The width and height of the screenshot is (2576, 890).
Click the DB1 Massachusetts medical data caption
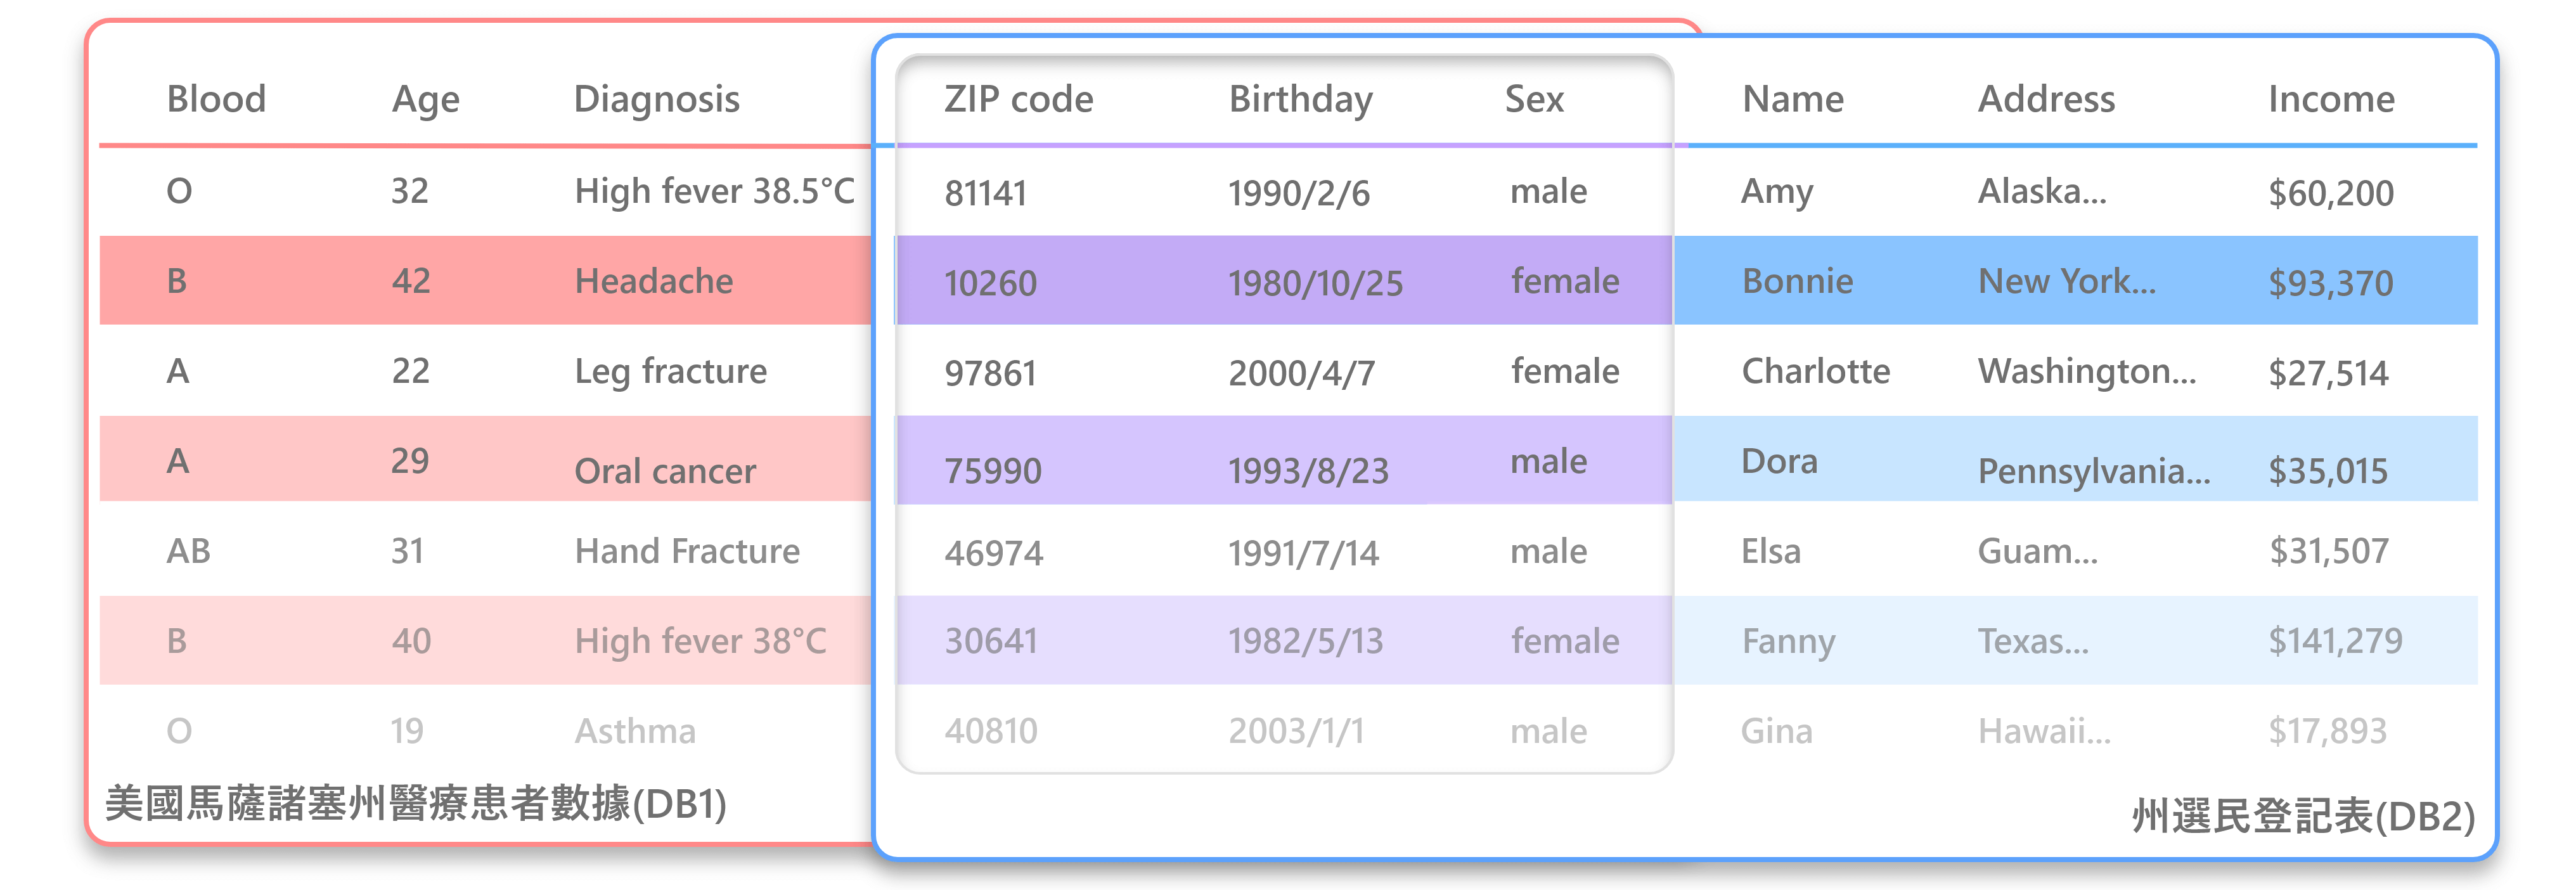415,804
